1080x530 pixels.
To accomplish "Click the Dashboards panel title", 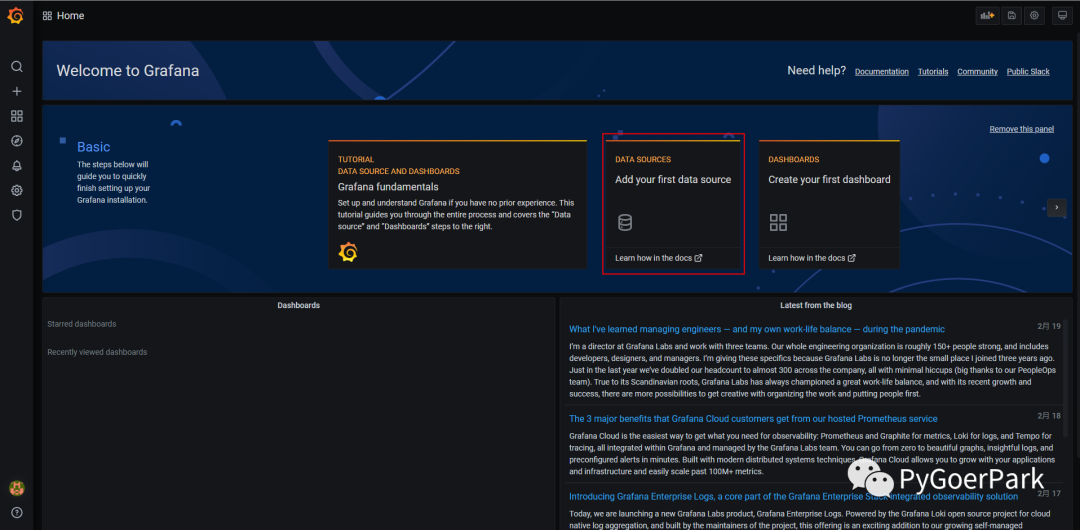I will 298,305.
